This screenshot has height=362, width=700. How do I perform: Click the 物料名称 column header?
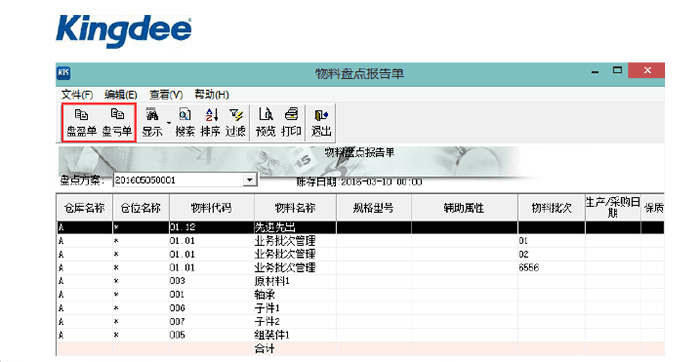(x=295, y=208)
